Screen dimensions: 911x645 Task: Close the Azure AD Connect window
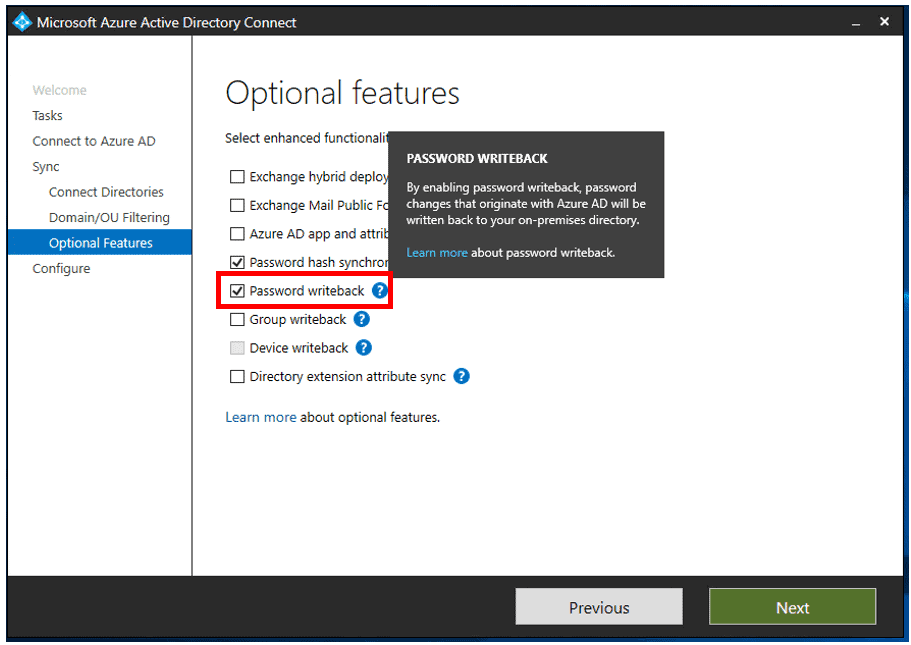884,22
